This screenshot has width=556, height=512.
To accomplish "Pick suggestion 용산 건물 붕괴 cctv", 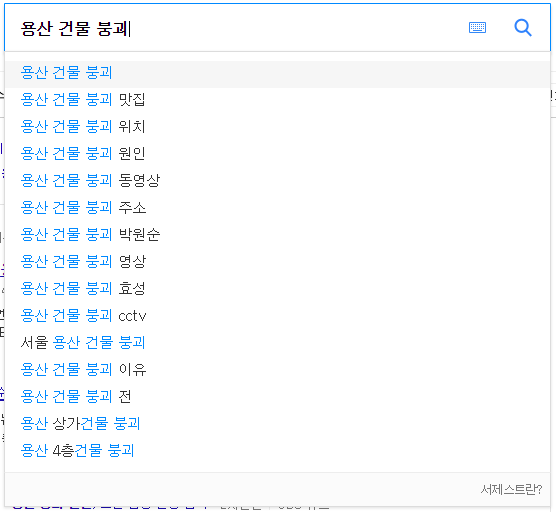I will tap(277, 315).
